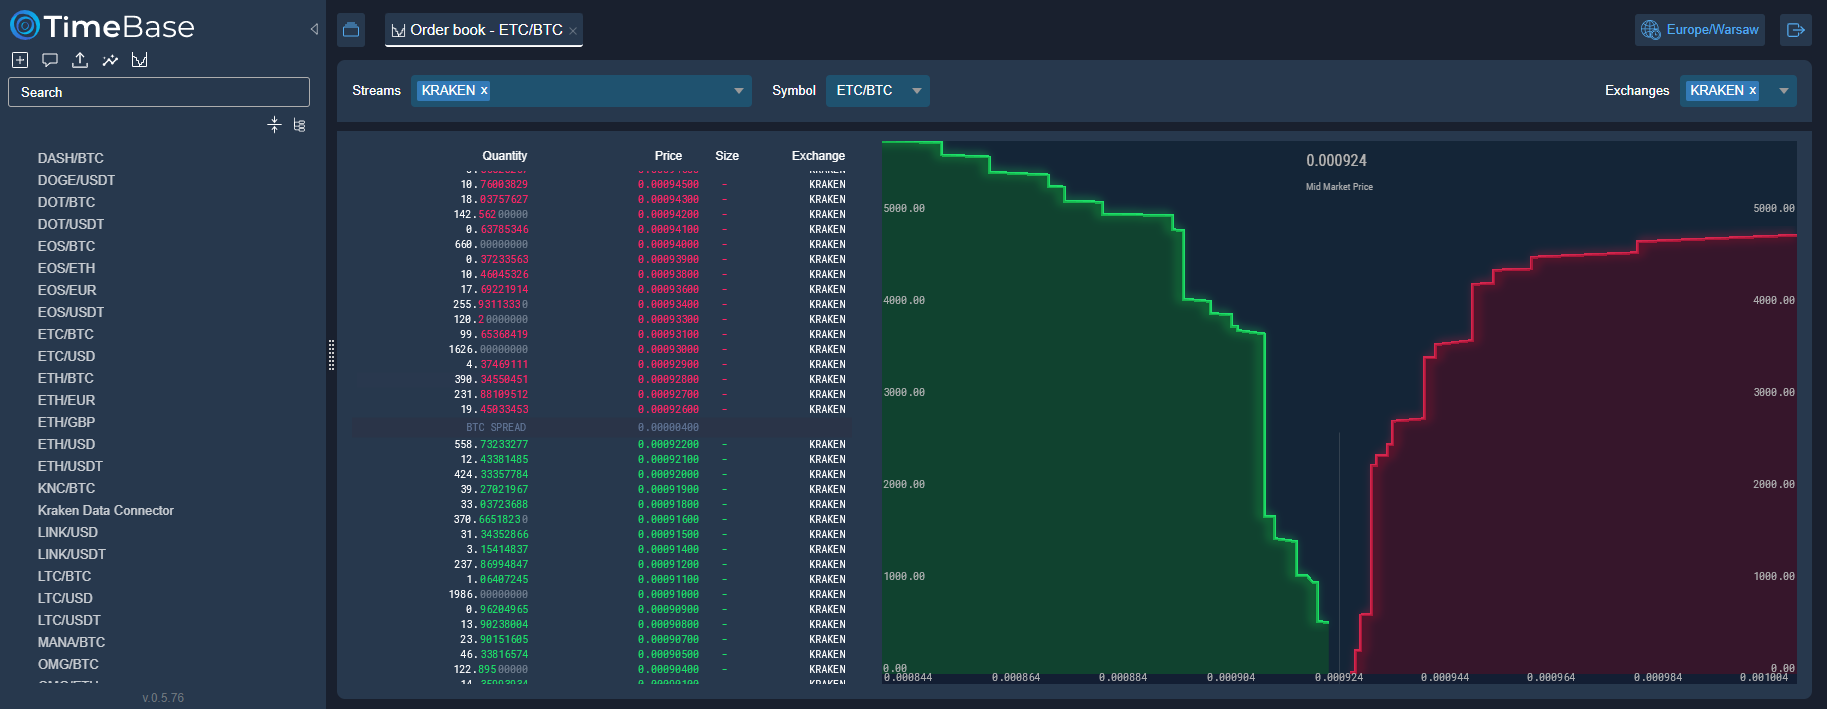Click the Europe/Warsaw timezone button
This screenshot has width=1827, height=709.
[1699, 30]
